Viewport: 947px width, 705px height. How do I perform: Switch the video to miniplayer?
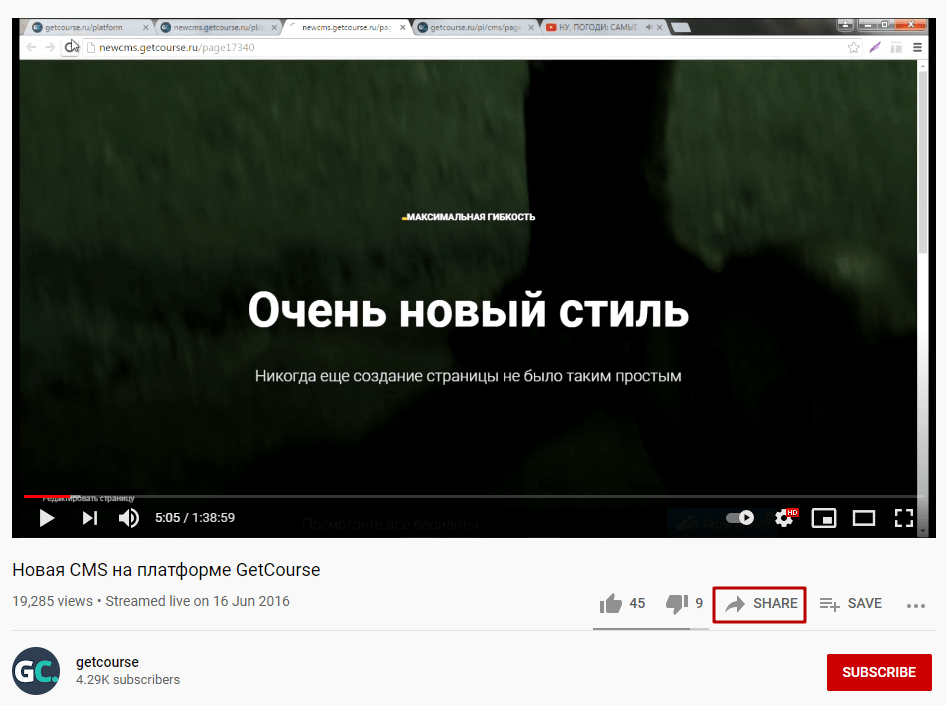point(824,518)
